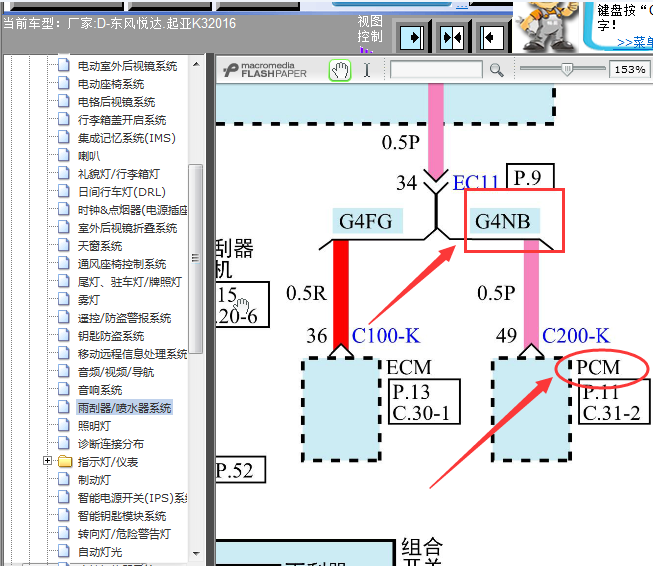Open 电铬后视镜系统 document
This screenshot has width=653, height=566.
point(116,102)
